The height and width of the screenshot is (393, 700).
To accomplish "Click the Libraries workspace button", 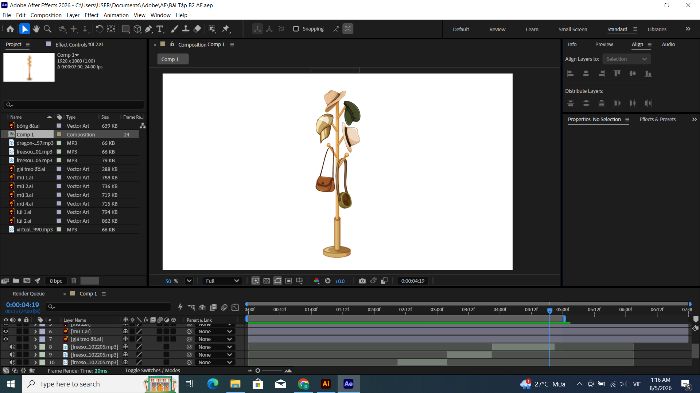I will pos(657,29).
